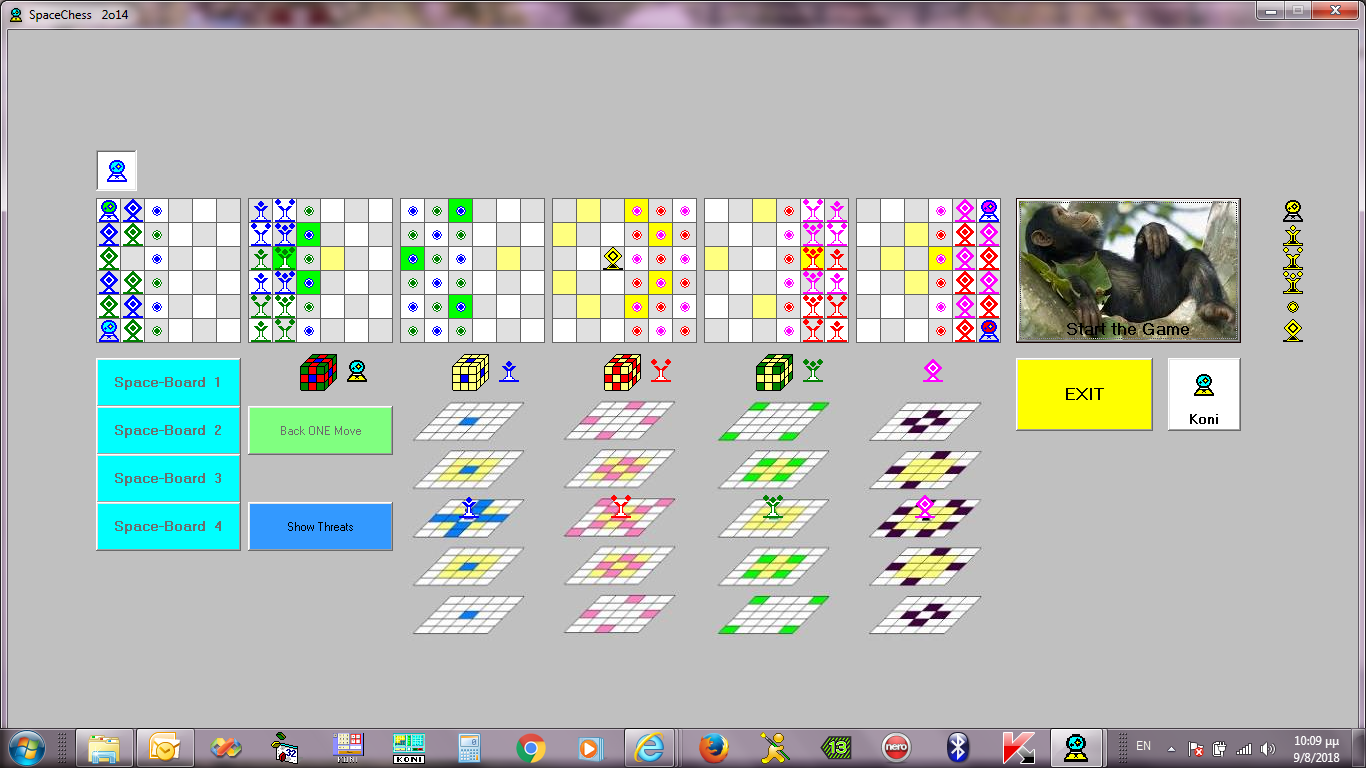
Task: Click the top yellow piece in right column
Action: click(x=1292, y=211)
